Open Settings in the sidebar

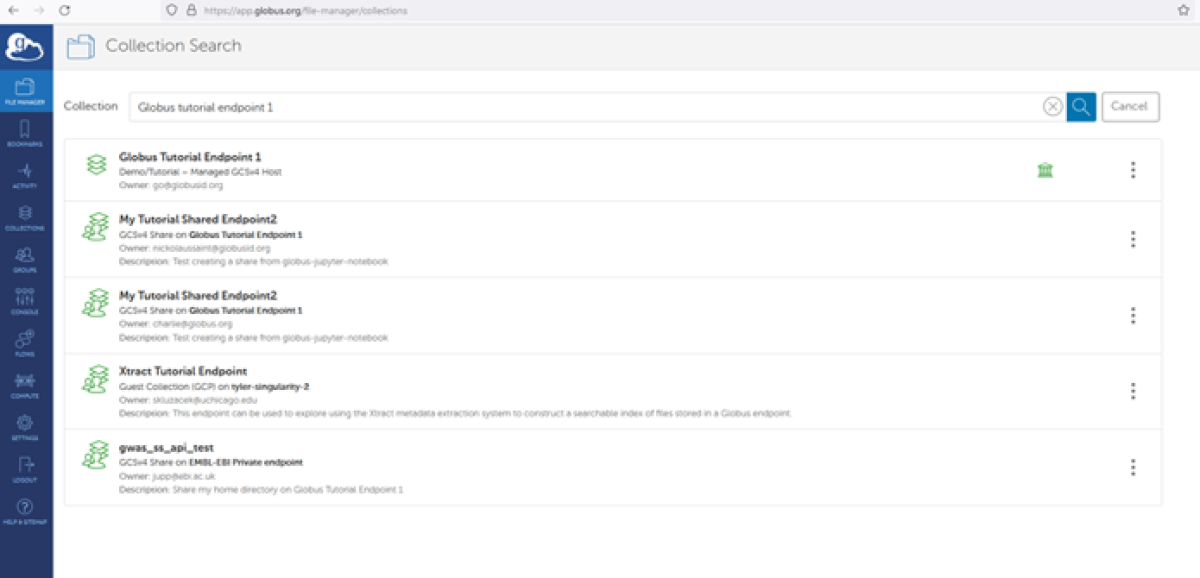point(25,428)
